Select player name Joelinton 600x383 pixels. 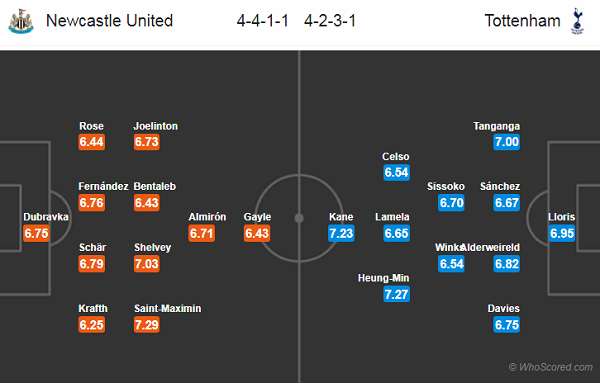156,126
